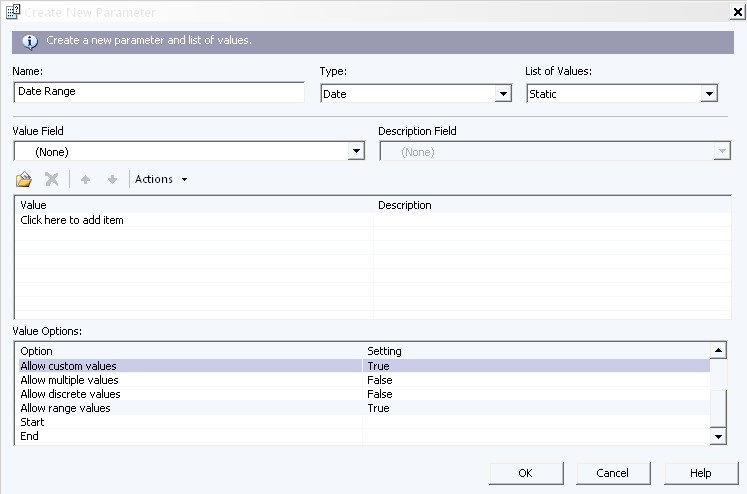Screen dimensions: 747x494
Task: Click the Cancel button
Action: (613, 473)
